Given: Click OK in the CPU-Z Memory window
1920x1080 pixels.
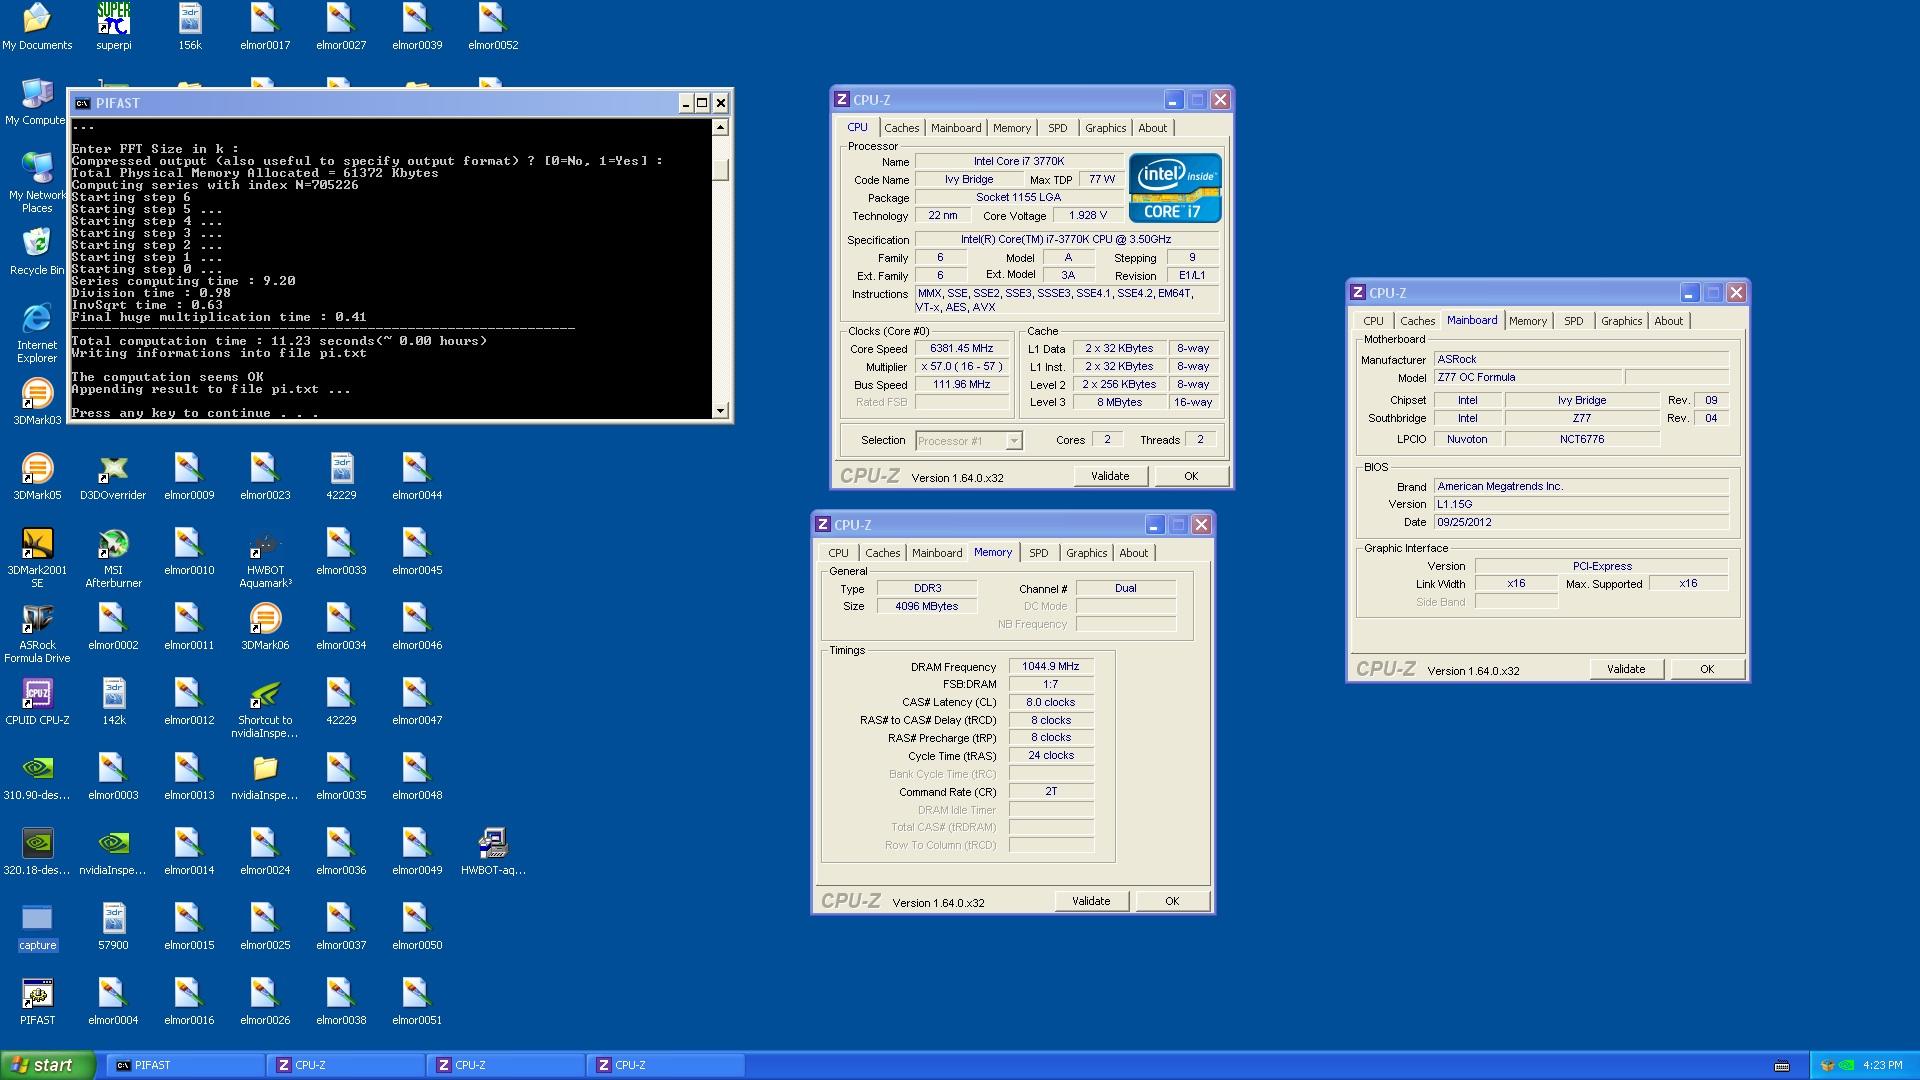Looking at the screenshot, I should pos(1172,901).
